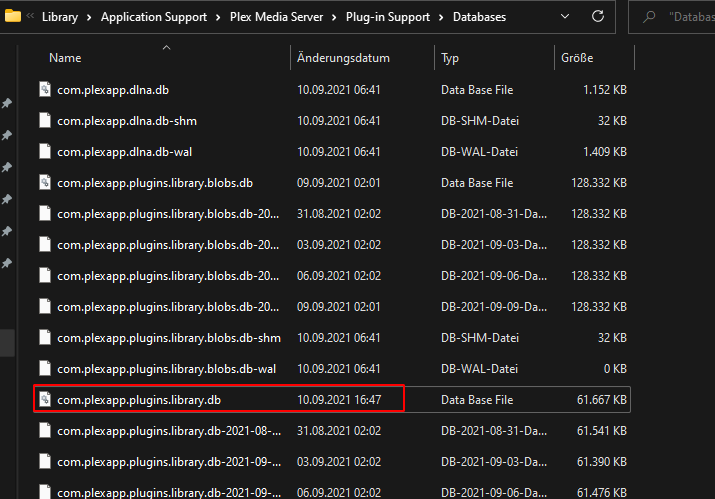The height and width of the screenshot is (499, 715).
Task: Open the address bar history dropdown
Action: 565,16
